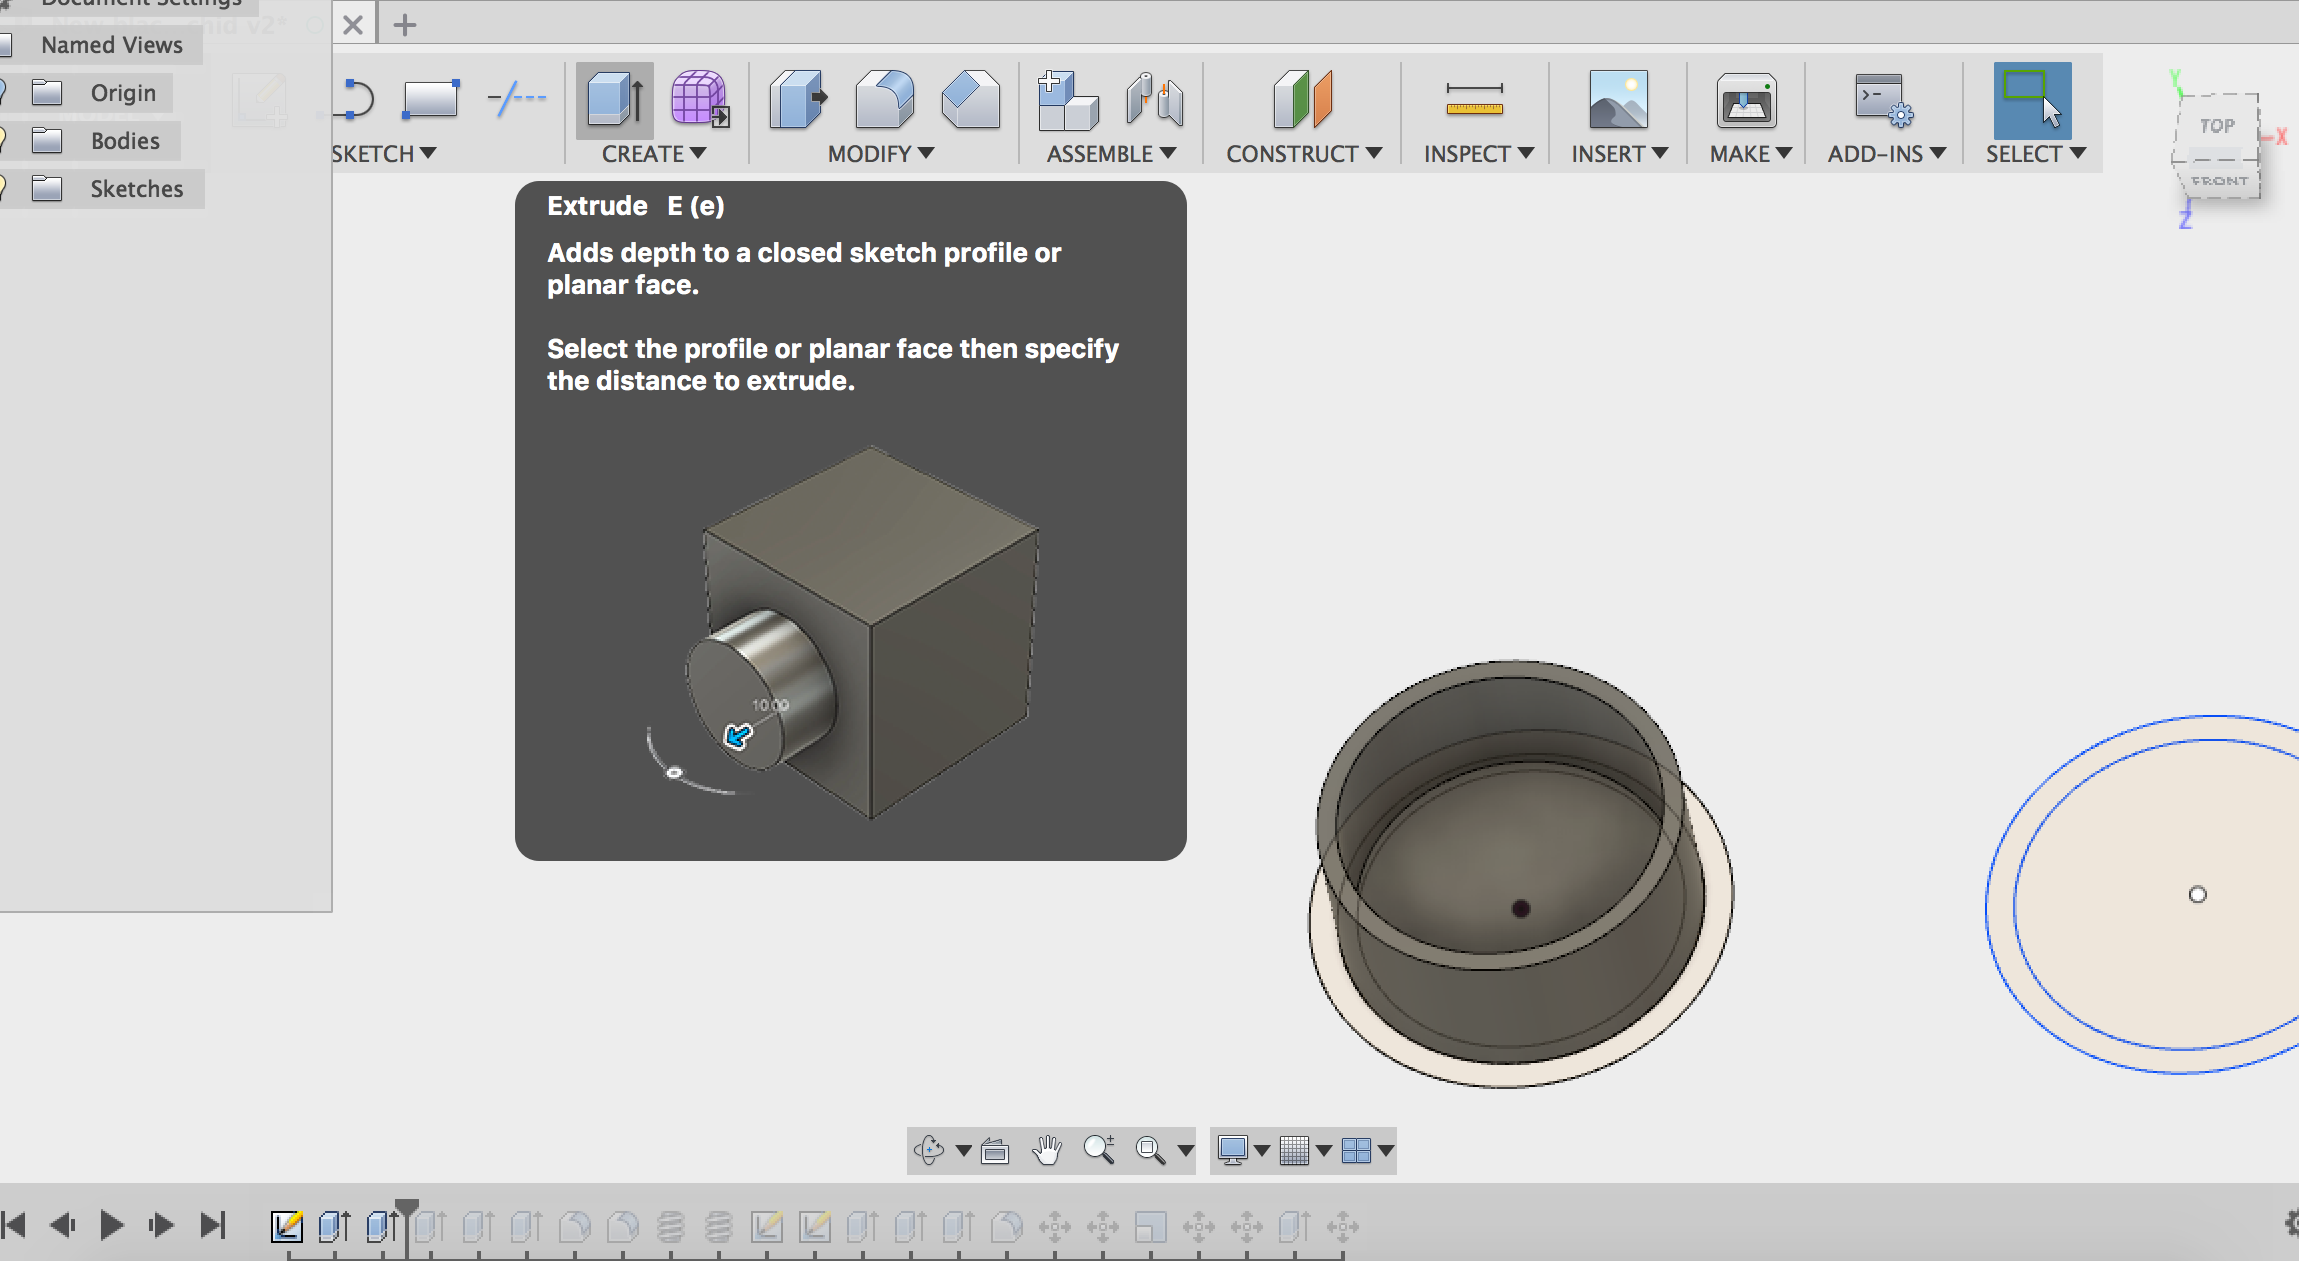Expand the MODIFY dropdown
The image size is (2299, 1261).
coord(881,154)
